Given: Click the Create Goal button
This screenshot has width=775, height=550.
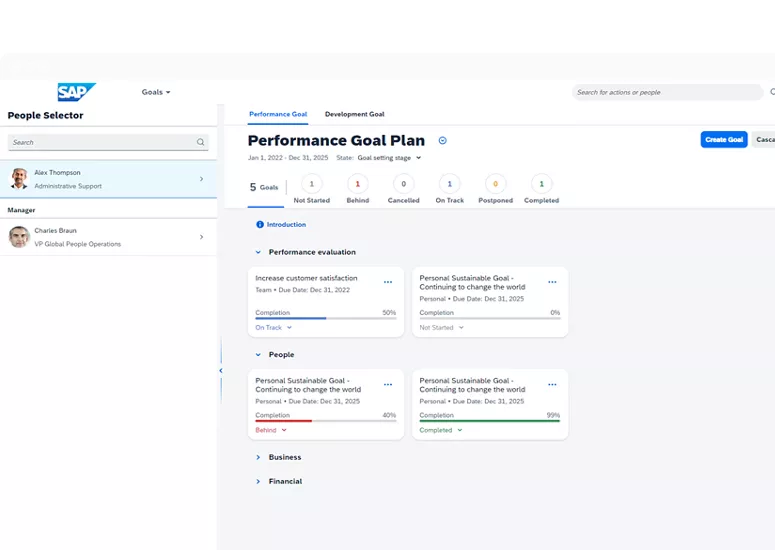Looking at the screenshot, I should [x=723, y=140].
